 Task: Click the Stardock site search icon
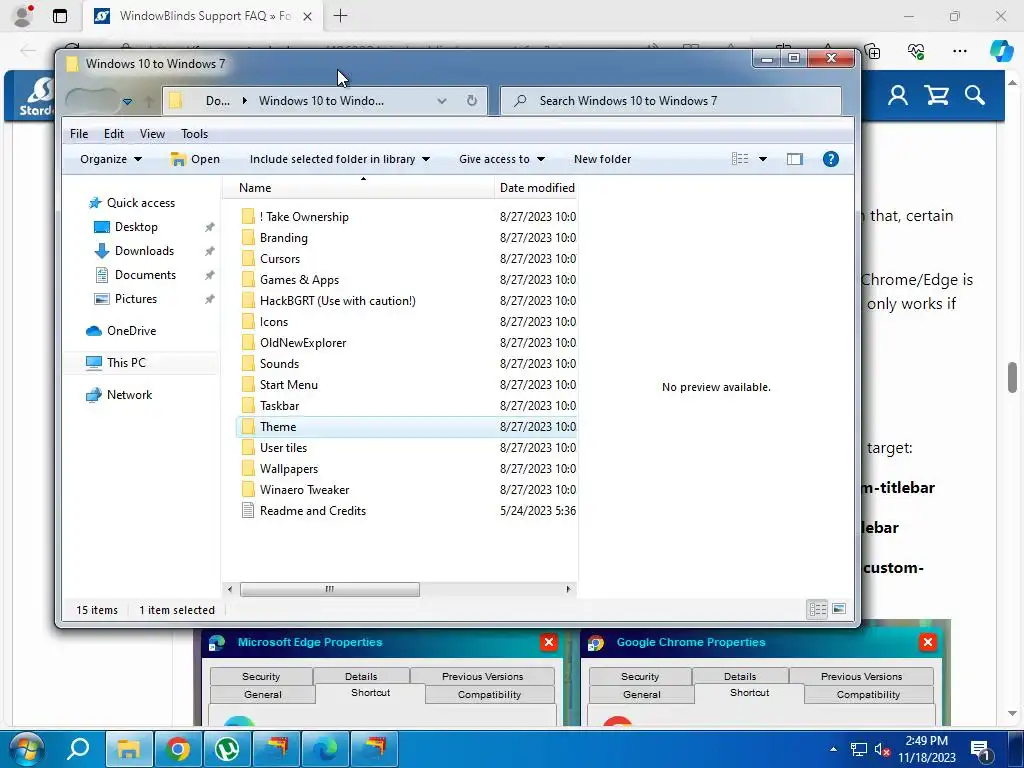click(x=974, y=95)
